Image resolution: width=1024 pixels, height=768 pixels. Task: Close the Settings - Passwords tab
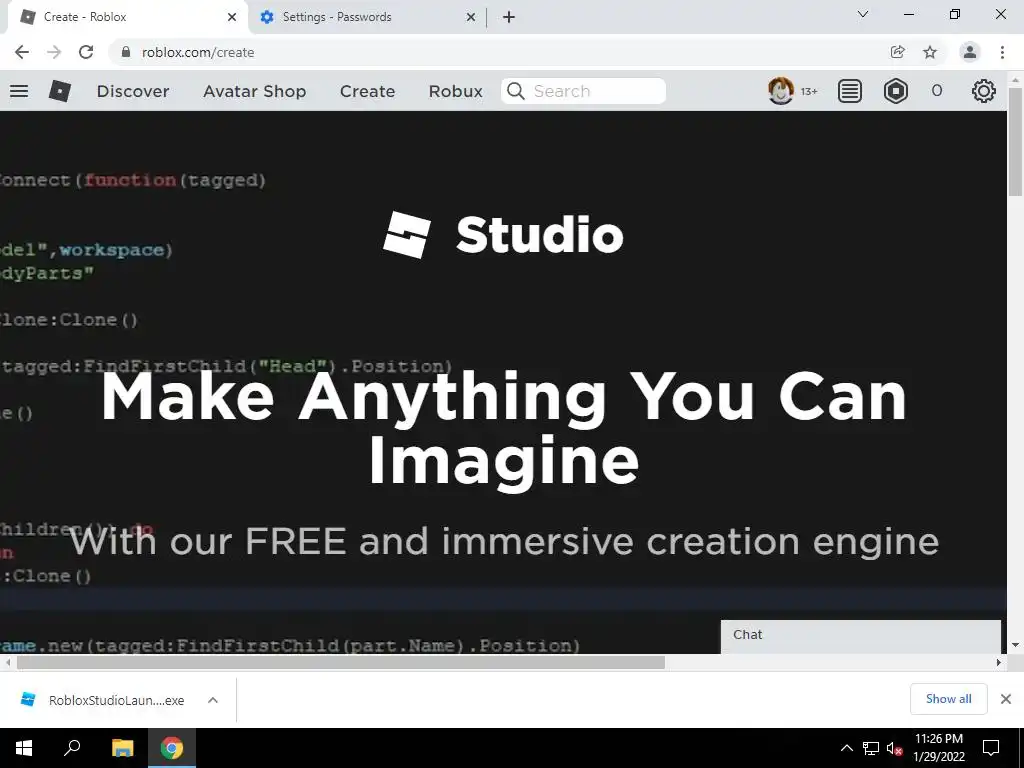[471, 17]
